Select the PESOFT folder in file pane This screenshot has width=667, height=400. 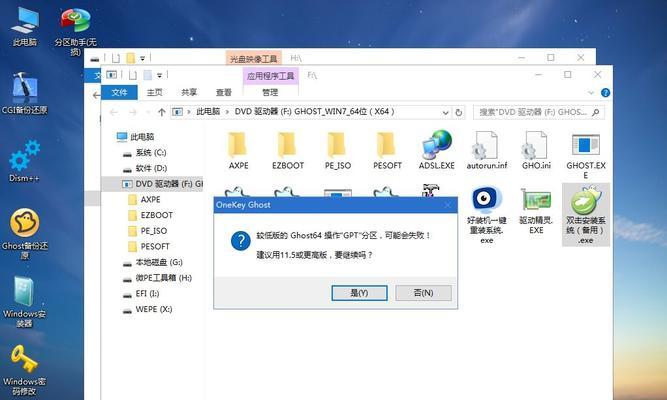387,151
